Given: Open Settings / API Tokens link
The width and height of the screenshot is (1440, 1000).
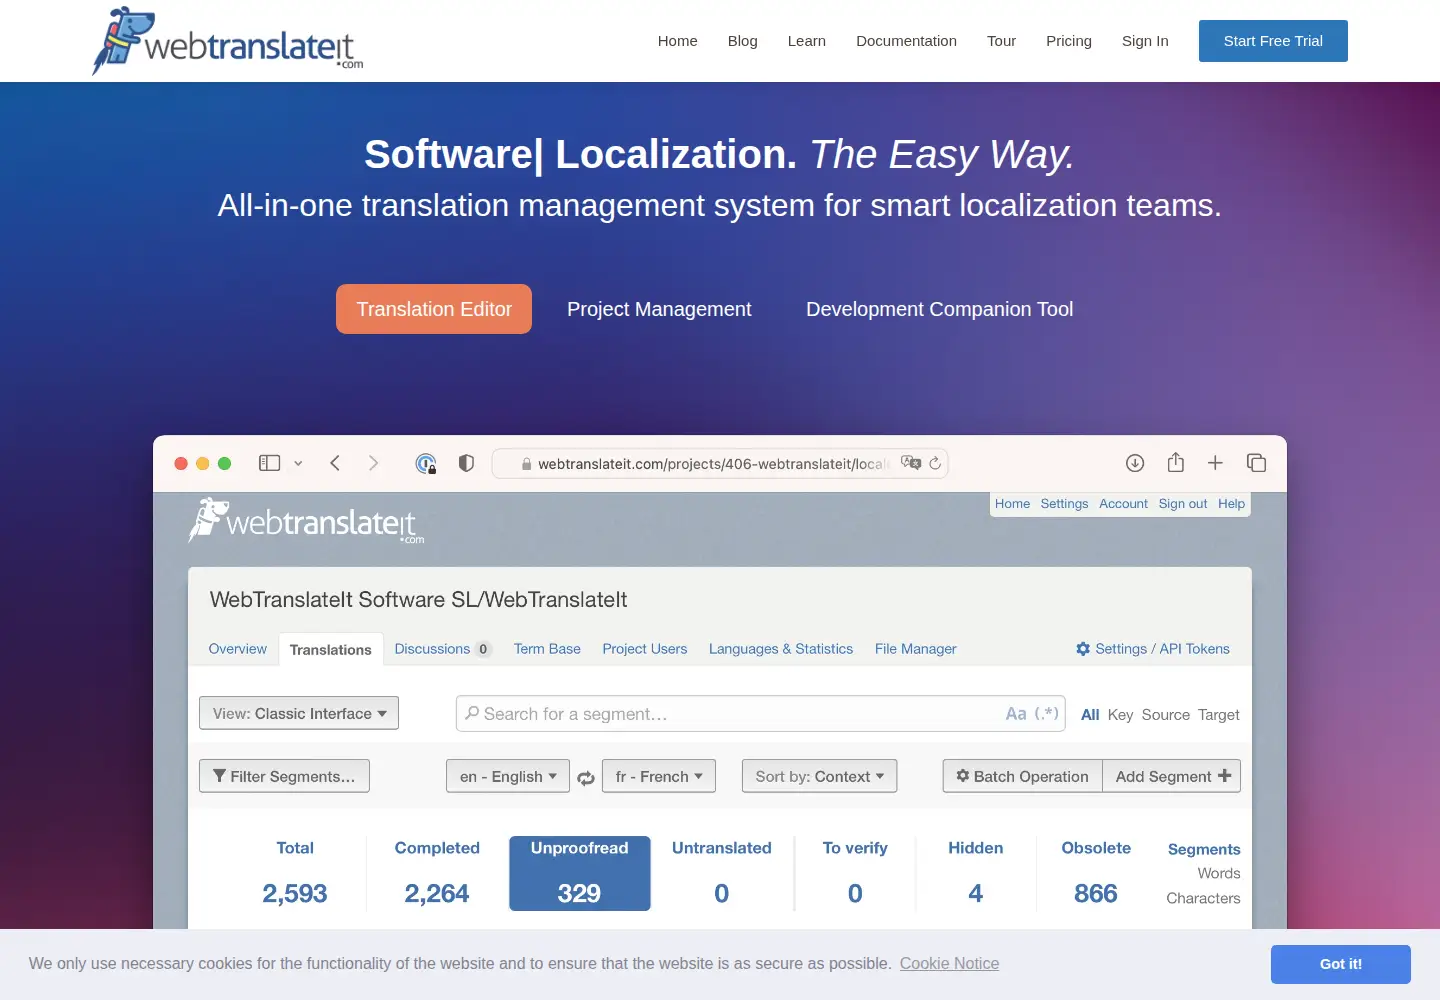Looking at the screenshot, I should point(1152,649).
